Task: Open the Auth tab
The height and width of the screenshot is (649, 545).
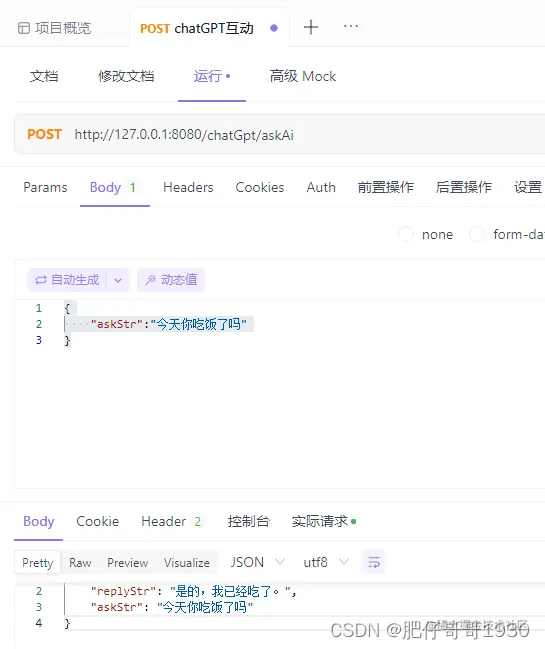Action: point(321,187)
